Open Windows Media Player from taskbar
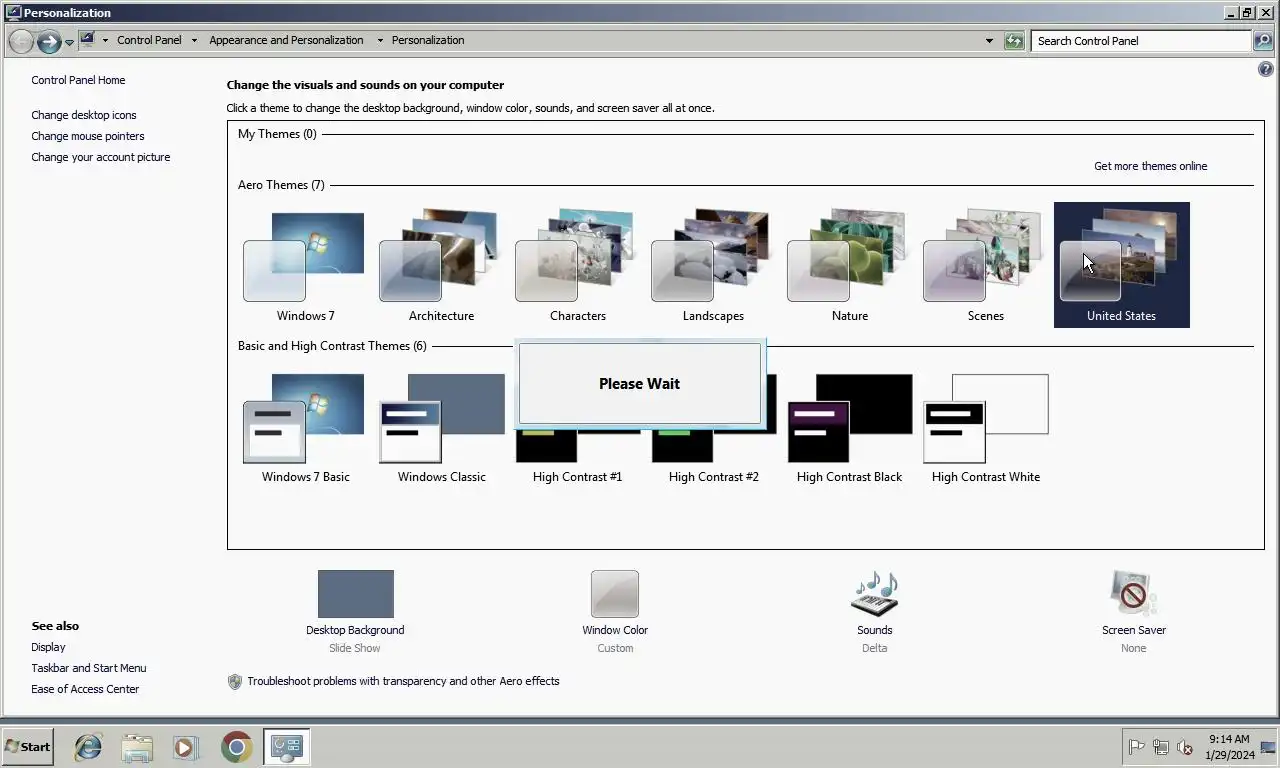The height and width of the screenshot is (768, 1280). point(184,747)
